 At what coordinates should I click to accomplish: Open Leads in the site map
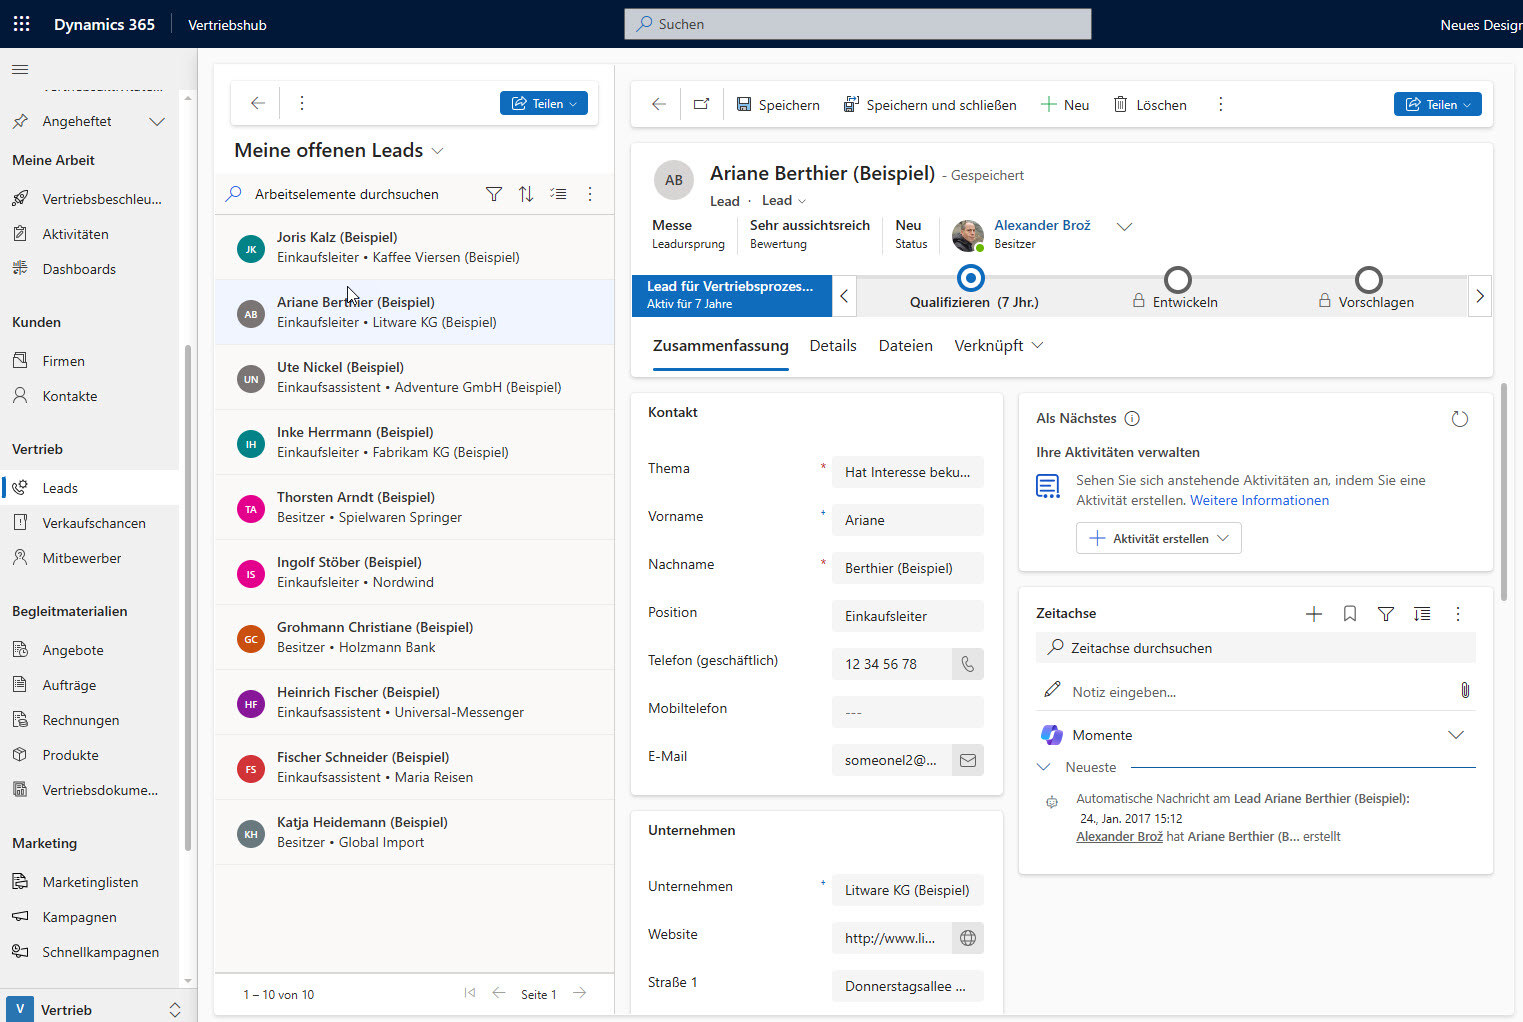(x=91, y=488)
